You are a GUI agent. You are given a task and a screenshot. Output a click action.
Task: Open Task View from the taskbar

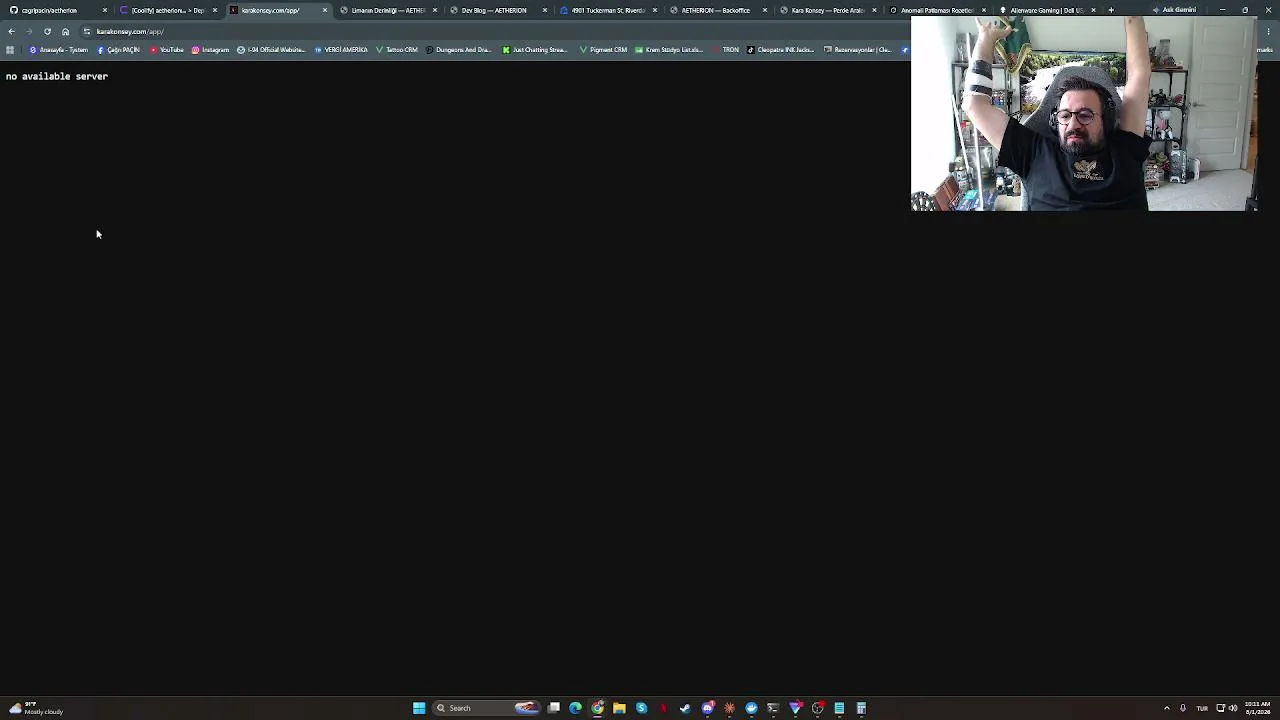553,708
